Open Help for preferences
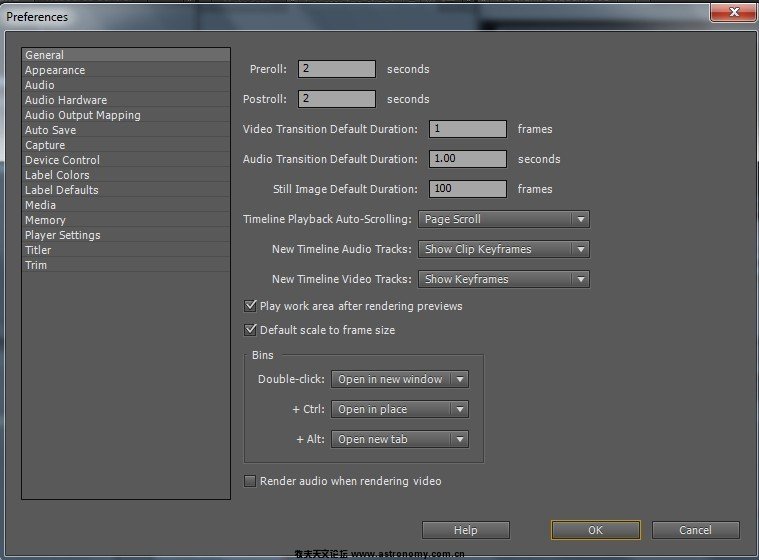The width and height of the screenshot is (759, 560). click(x=465, y=530)
